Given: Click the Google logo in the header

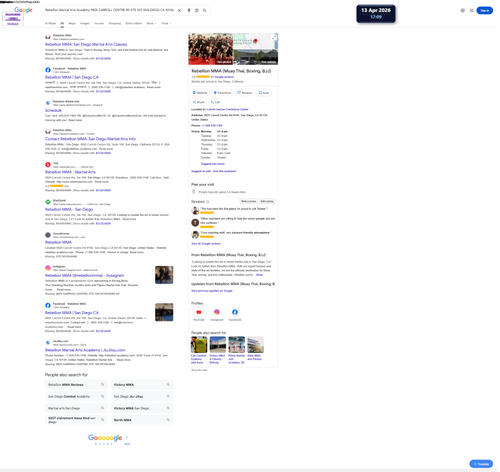Looking at the screenshot, I should click(x=23, y=10).
